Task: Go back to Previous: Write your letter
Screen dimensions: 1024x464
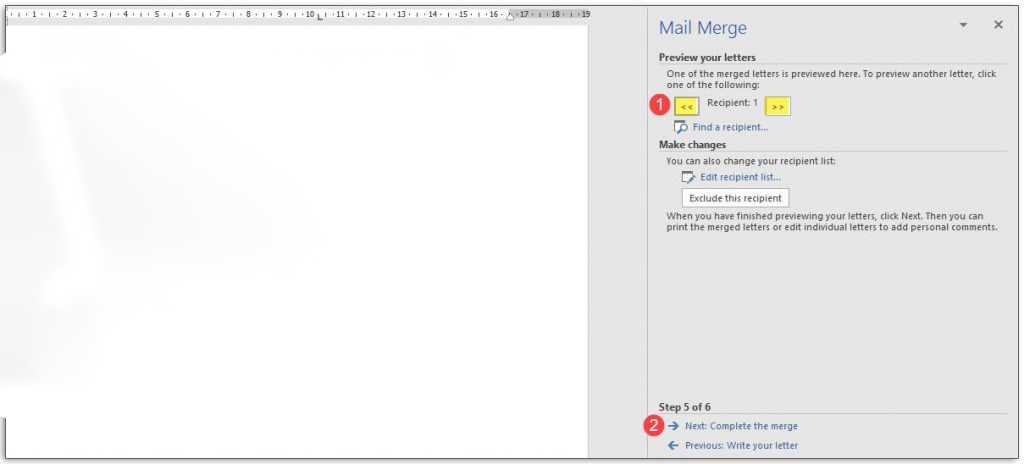Action: point(741,446)
